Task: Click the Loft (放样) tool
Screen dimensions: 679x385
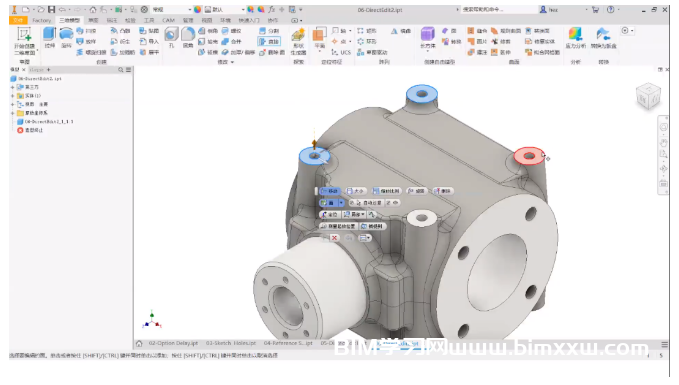Action: 86,42
